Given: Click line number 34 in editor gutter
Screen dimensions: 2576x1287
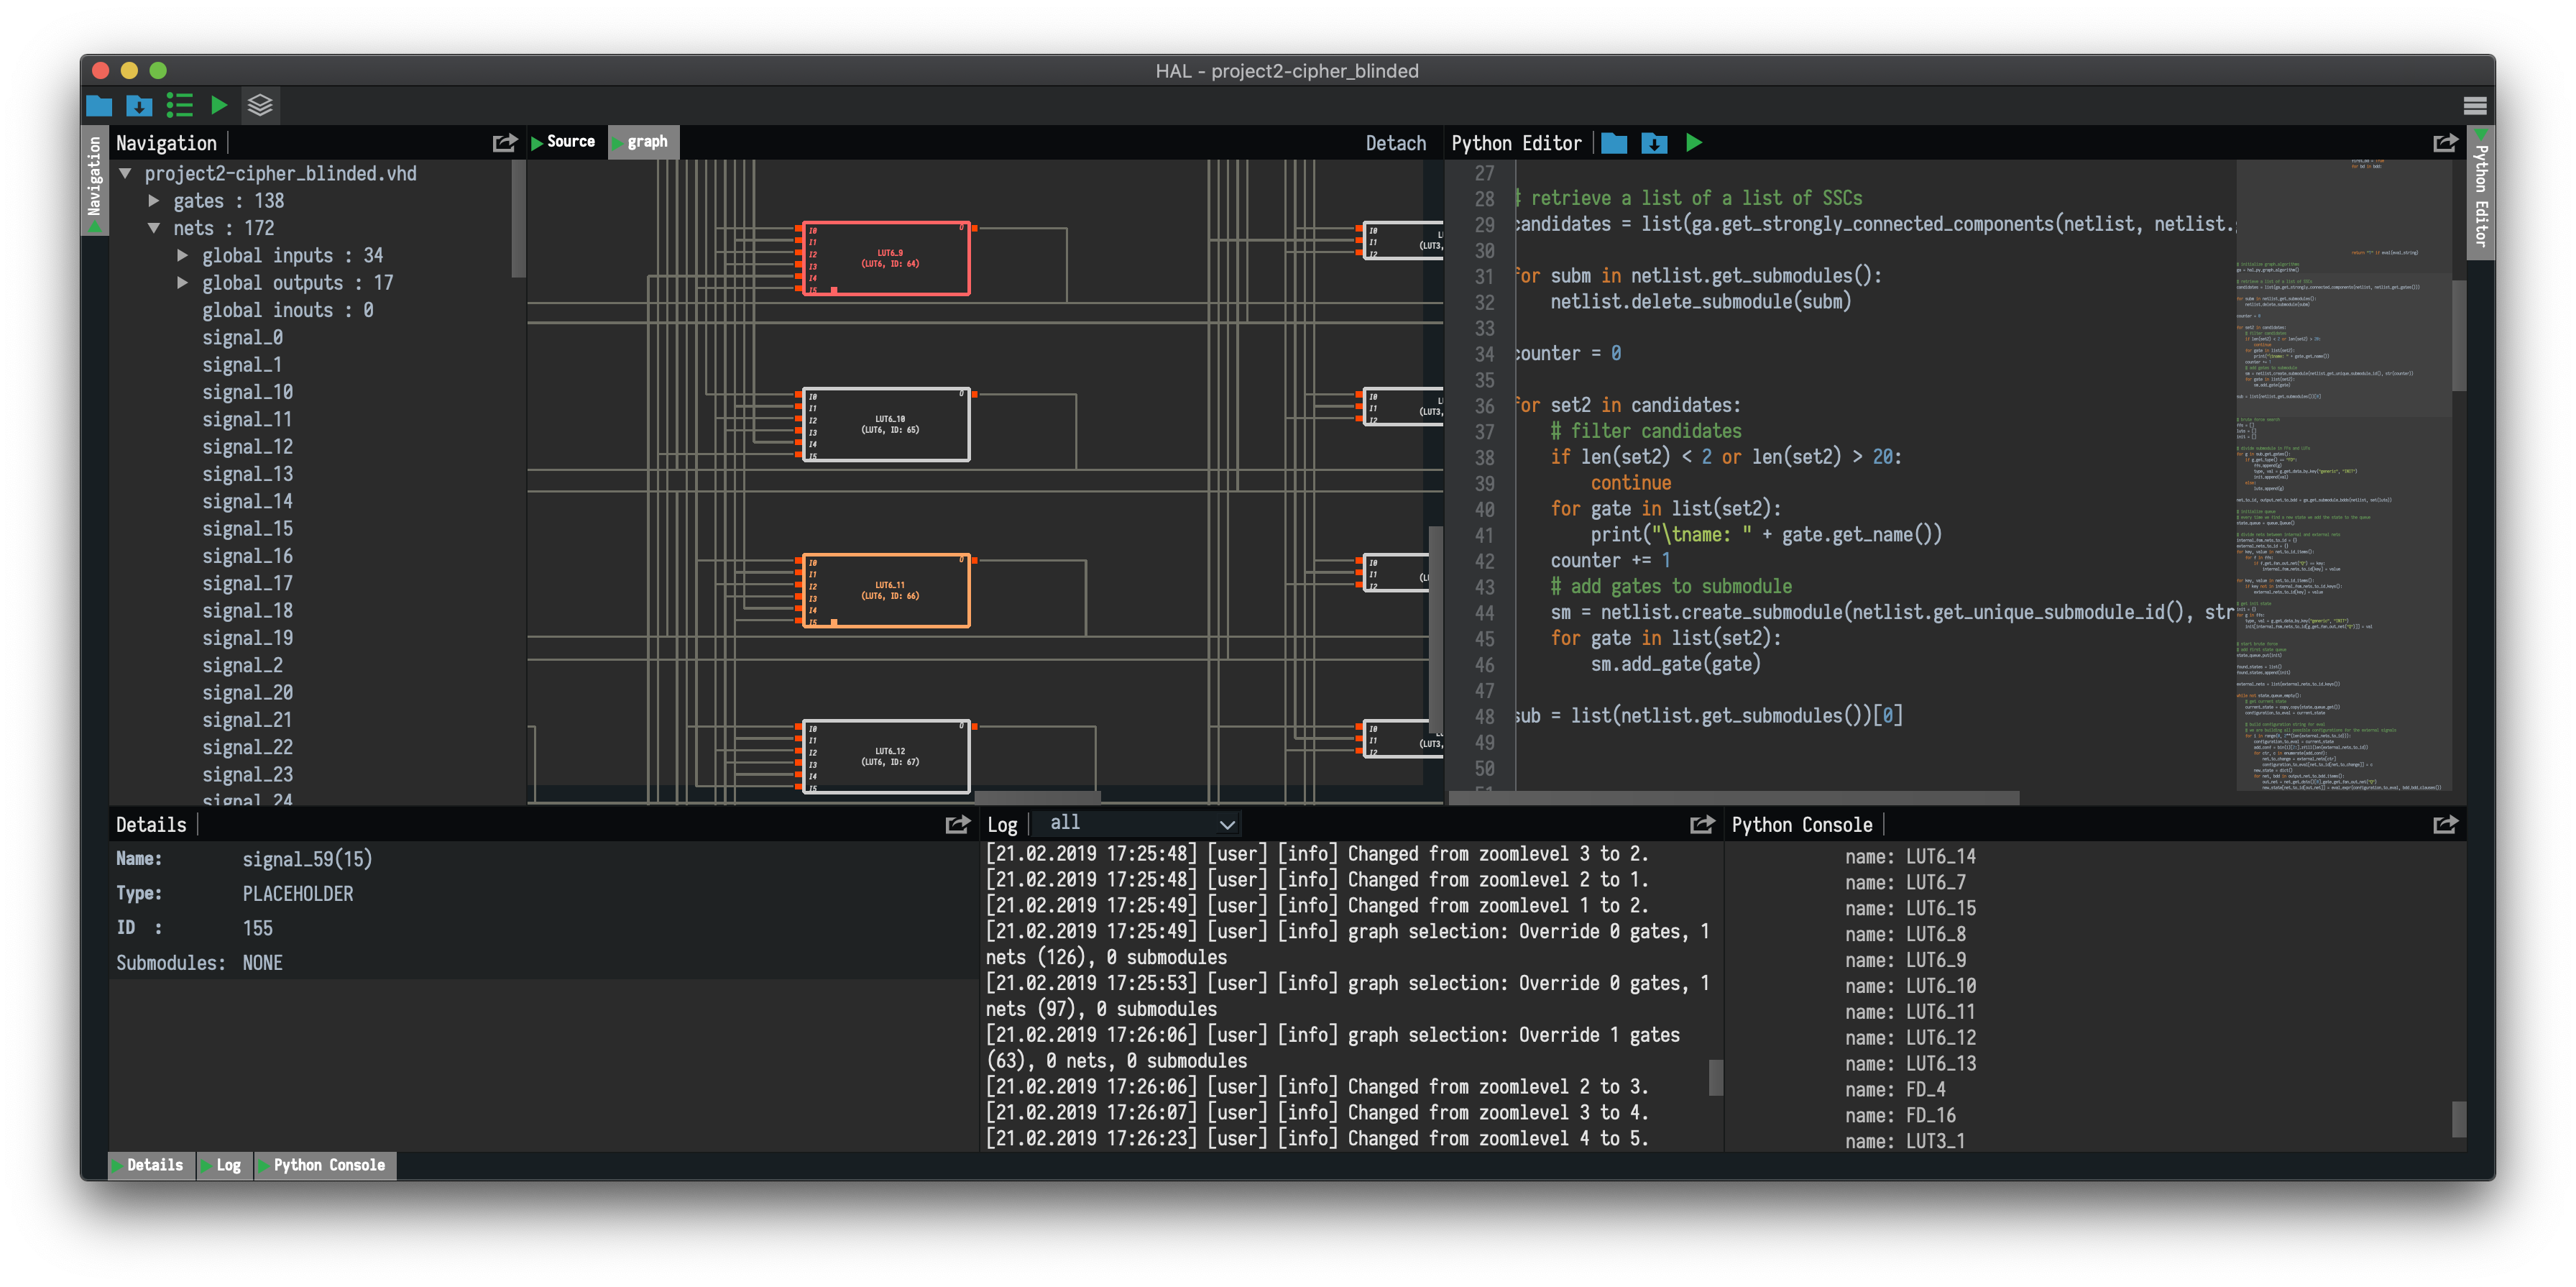Looking at the screenshot, I should click(x=1484, y=354).
